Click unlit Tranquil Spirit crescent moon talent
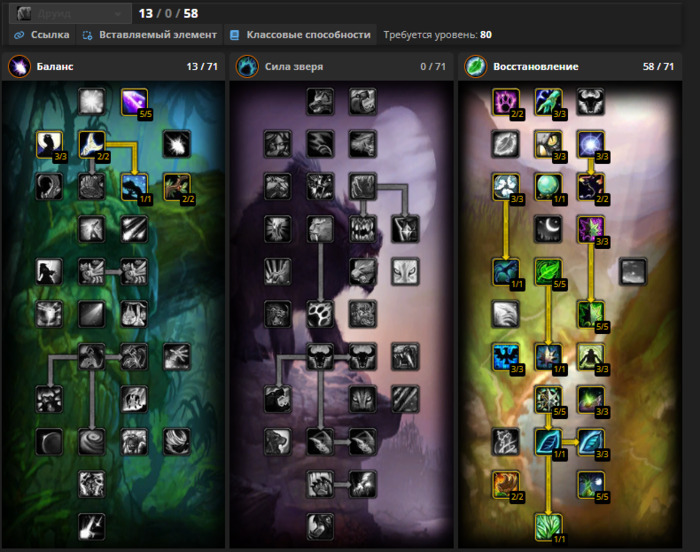Screen dimensions: 700x552 point(548,229)
